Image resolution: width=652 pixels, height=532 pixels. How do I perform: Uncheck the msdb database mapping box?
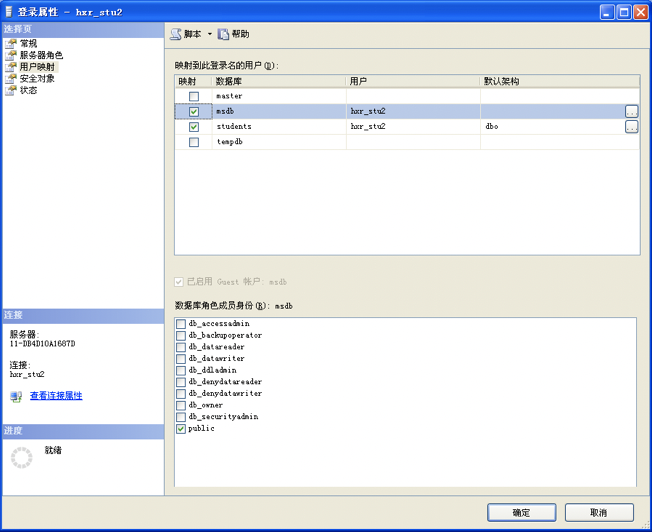point(194,111)
